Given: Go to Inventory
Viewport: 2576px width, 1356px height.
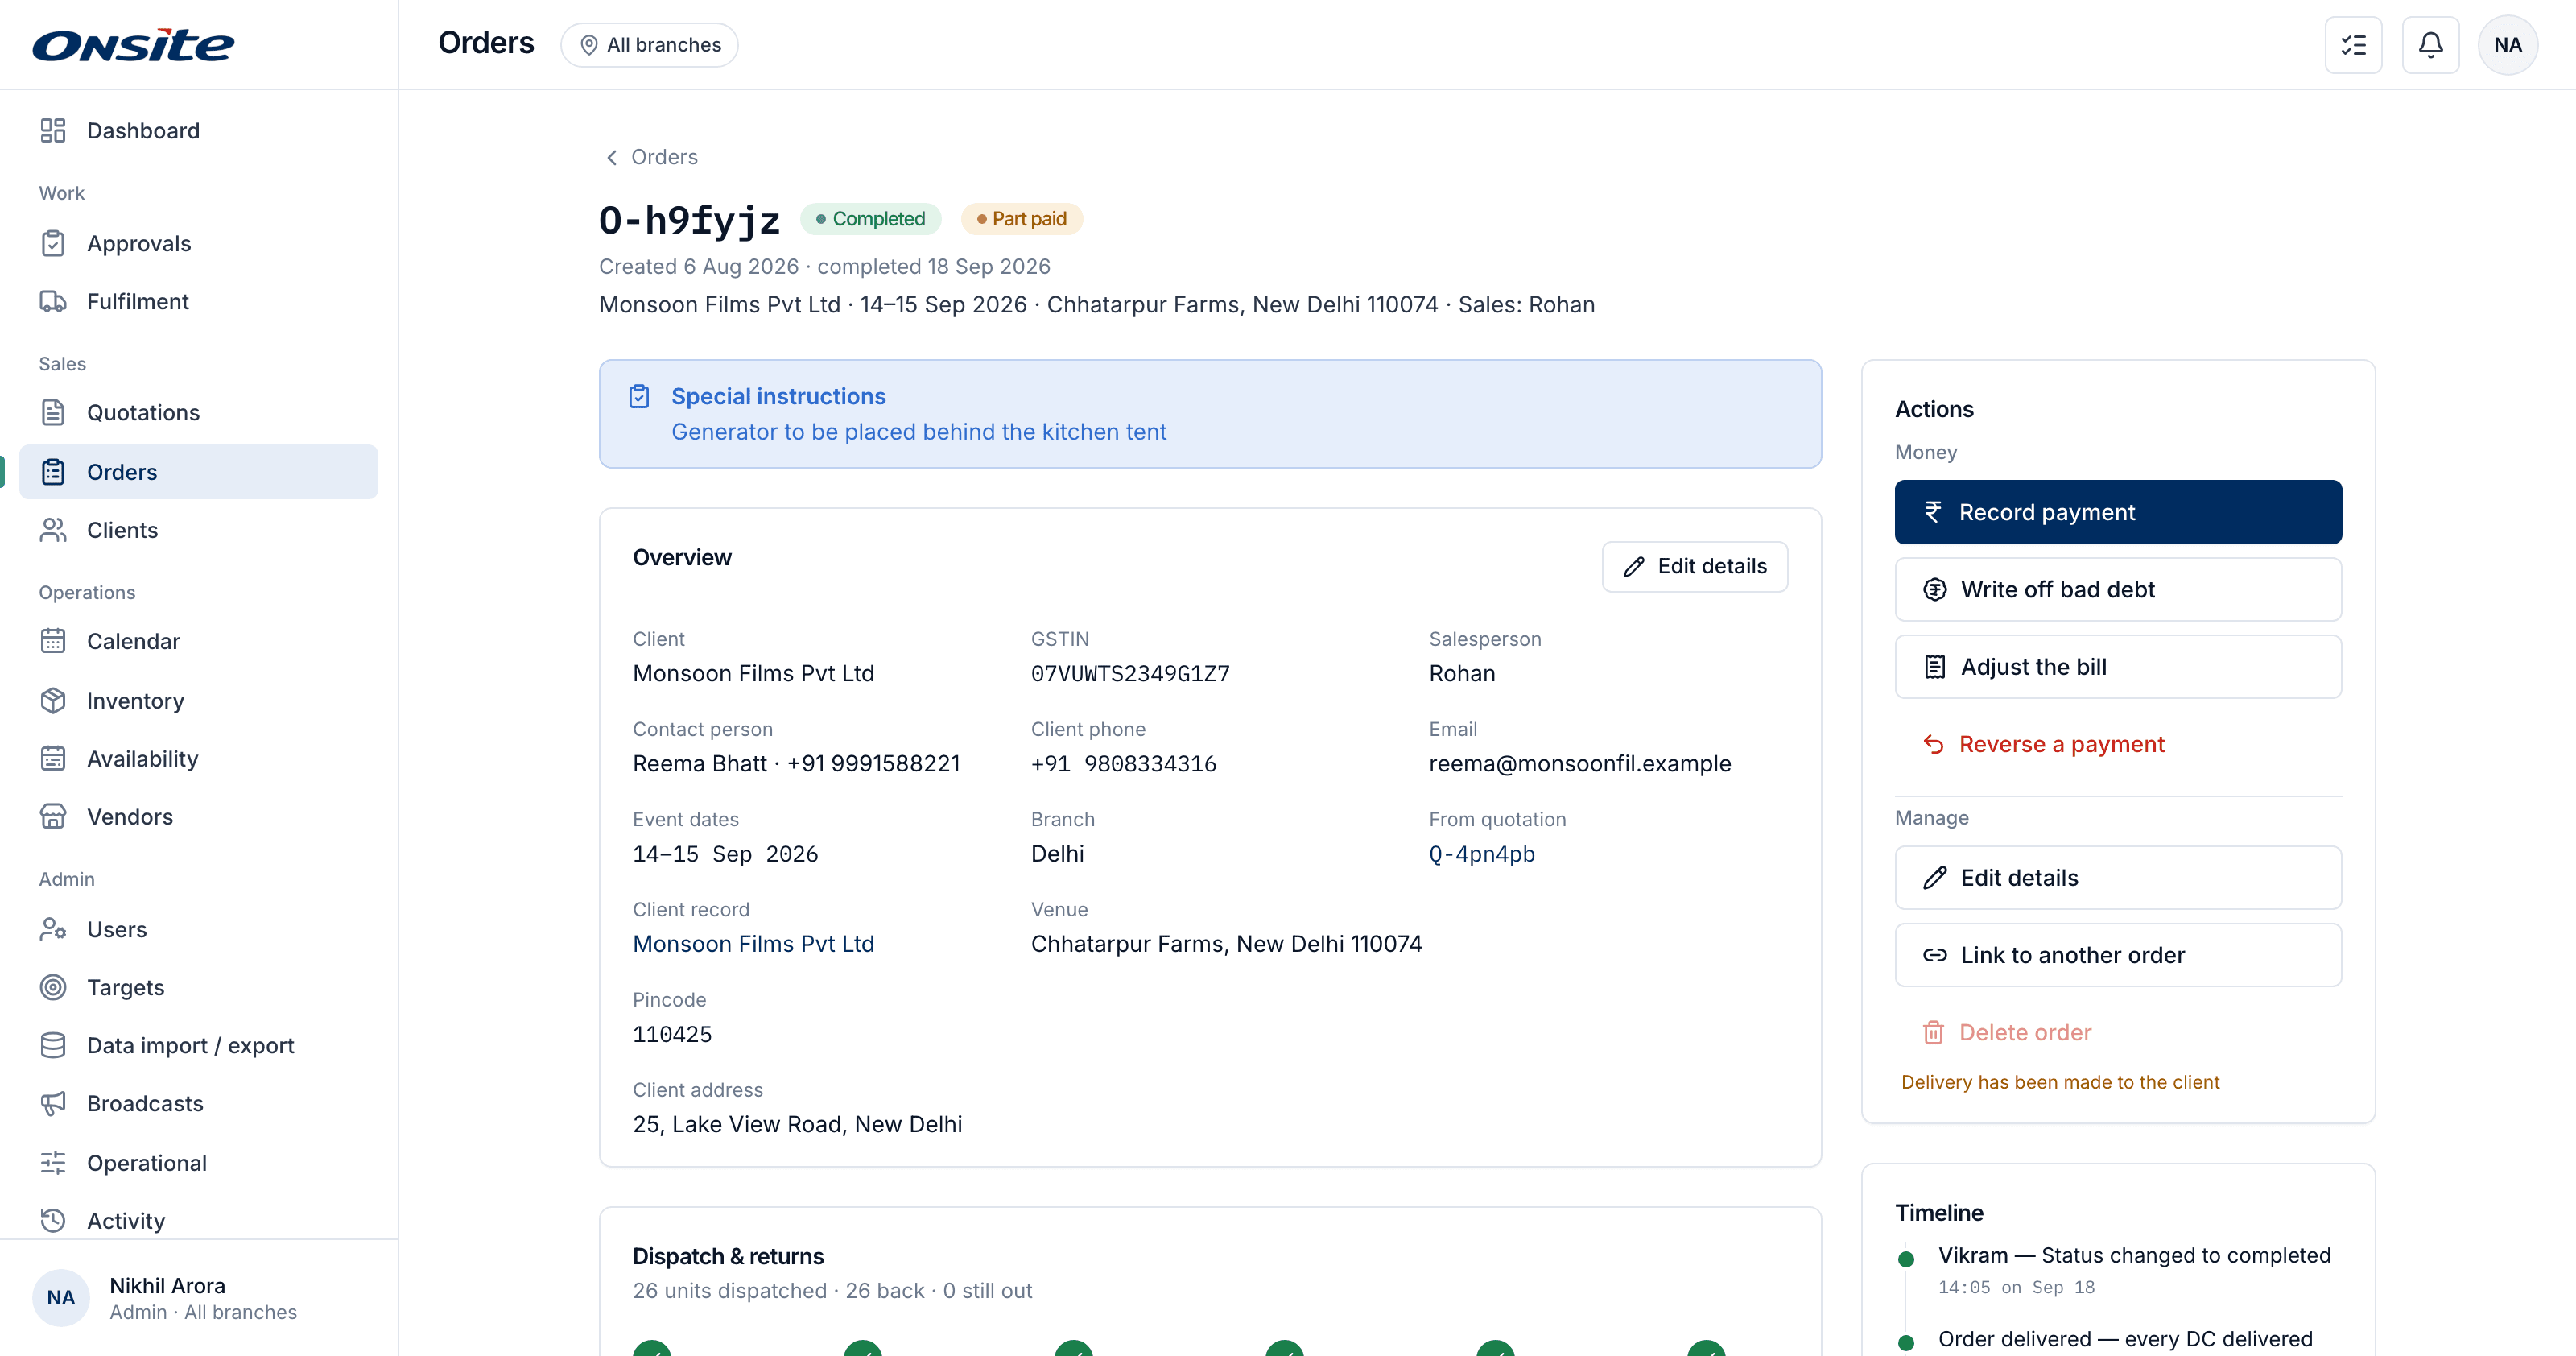Looking at the screenshot, I should 198,700.
